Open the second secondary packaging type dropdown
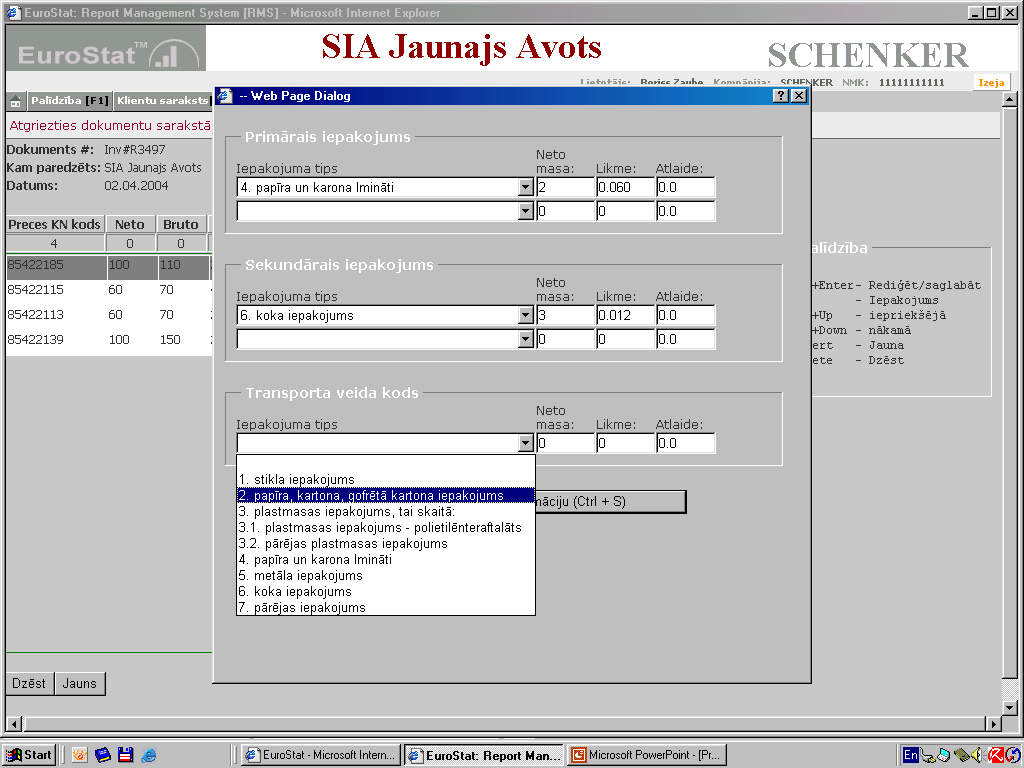Image resolution: width=1024 pixels, height=768 pixels. pyautogui.click(x=526, y=340)
